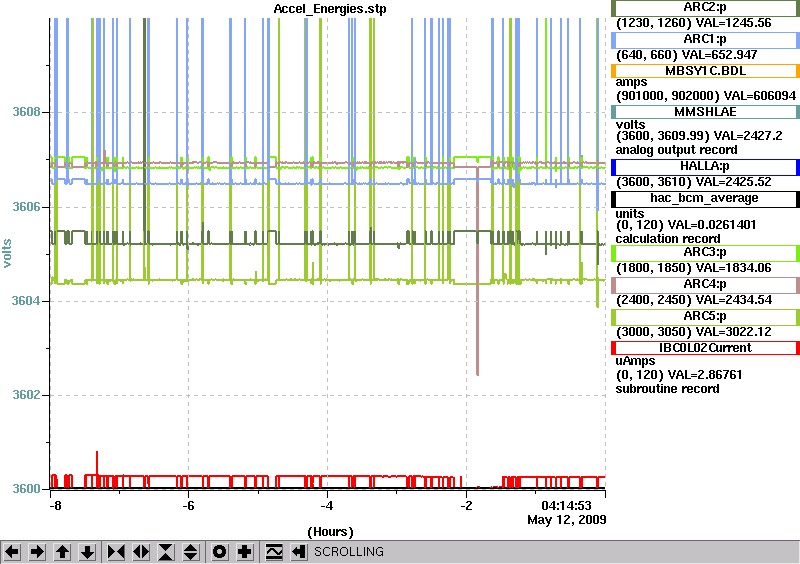
Task: Click the horizontal bowtie time-zoom icon
Action: (x=116, y=552)
